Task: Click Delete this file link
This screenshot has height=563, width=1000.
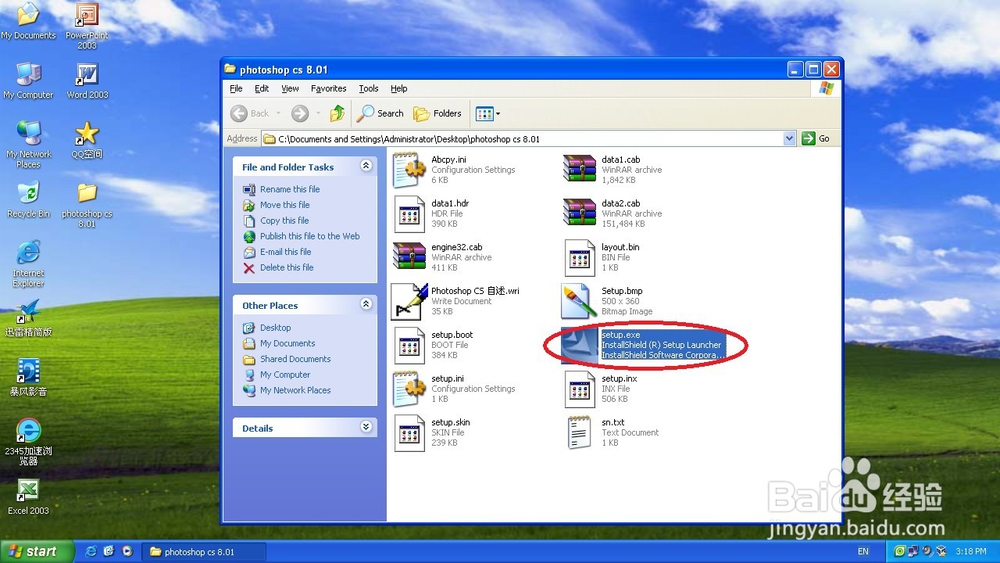Action: [287, 267]
